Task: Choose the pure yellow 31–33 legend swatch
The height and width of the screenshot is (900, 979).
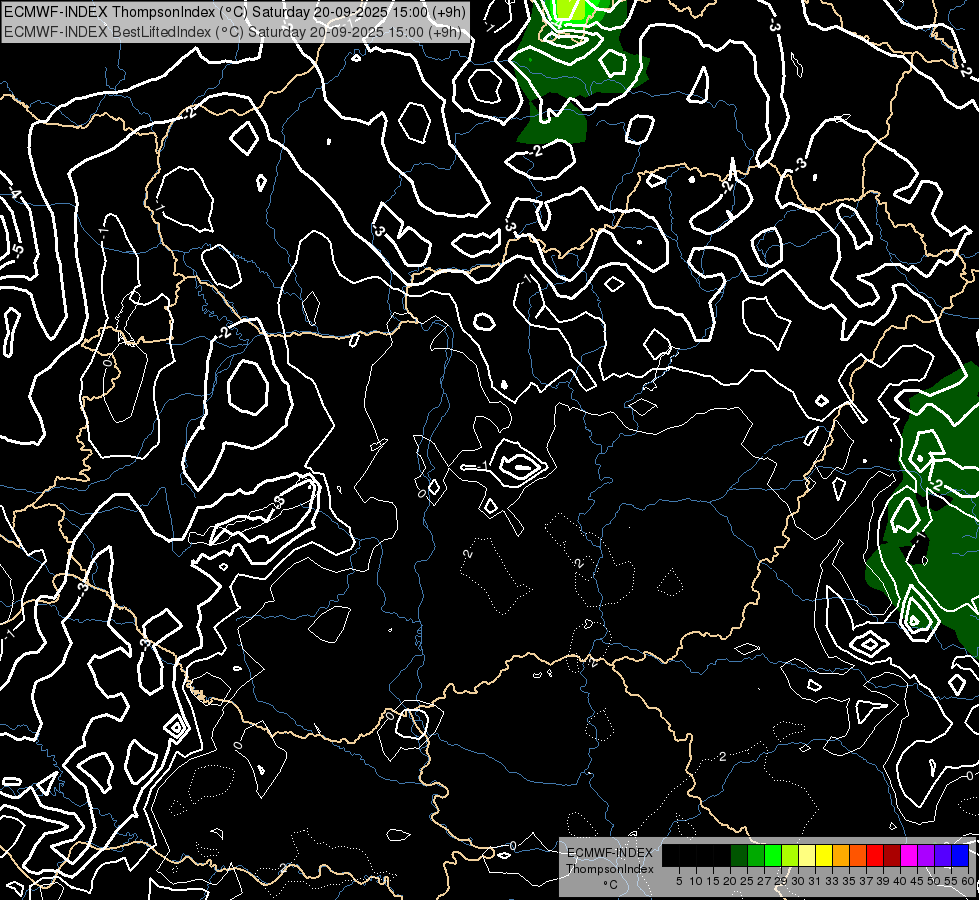Action: [824, 855]
